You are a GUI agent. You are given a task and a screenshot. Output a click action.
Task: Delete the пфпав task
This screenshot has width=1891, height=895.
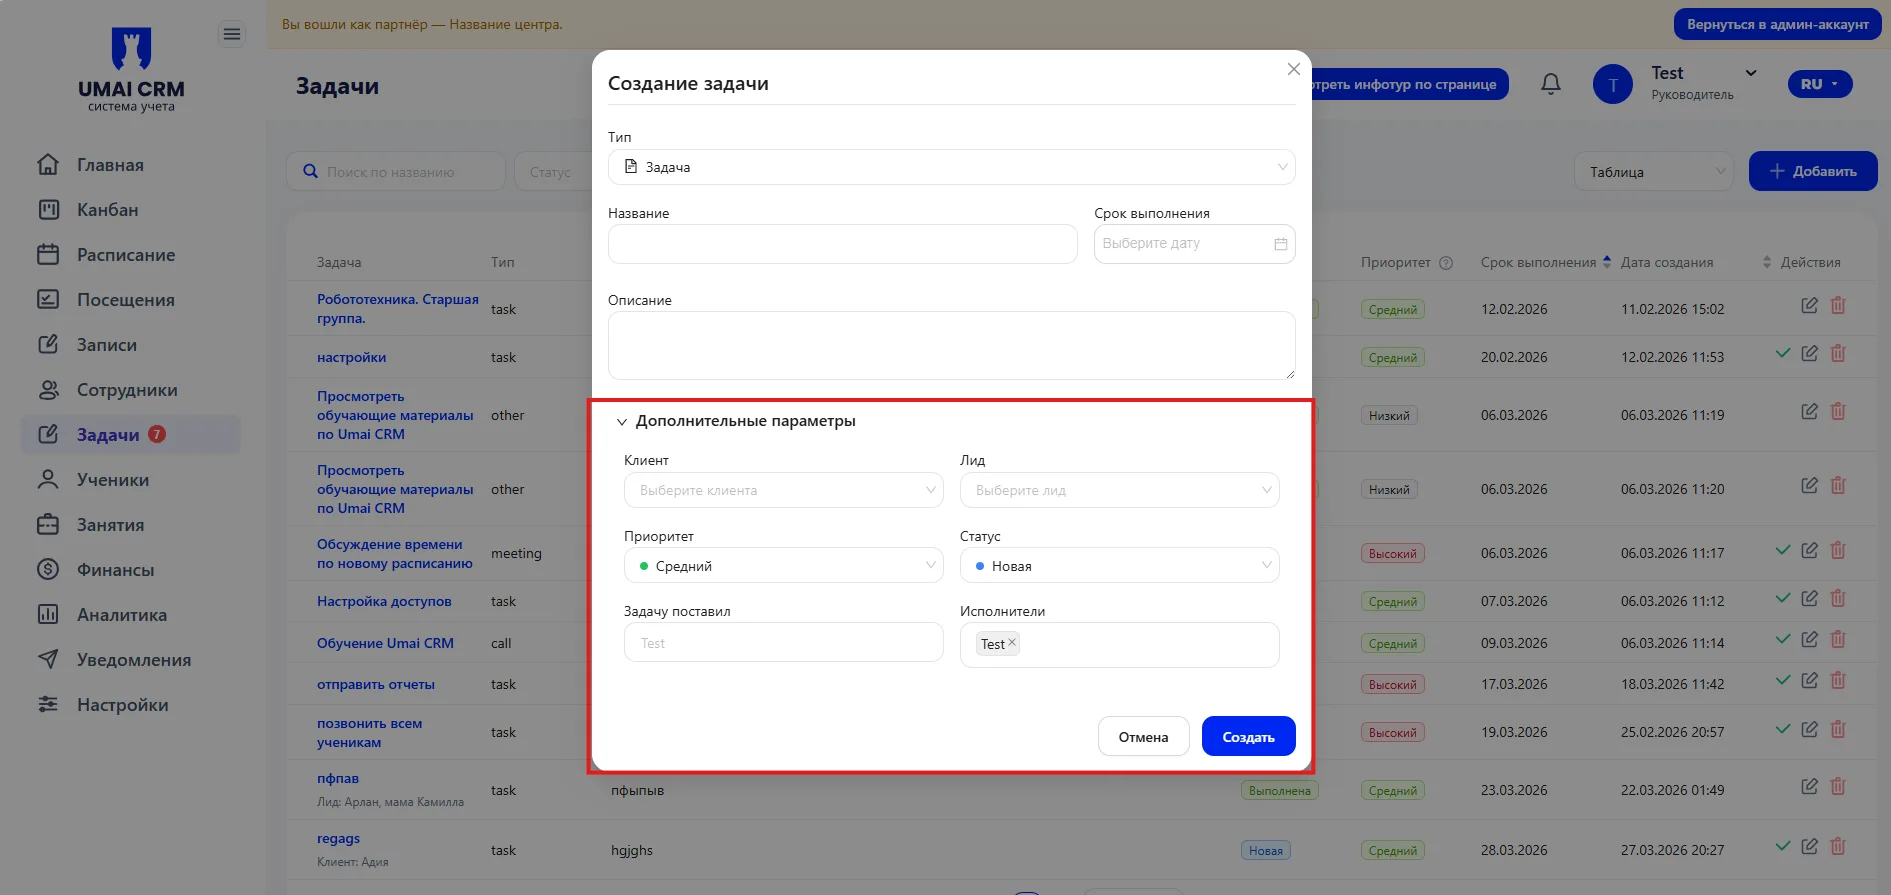click(x=1838, y=787)
